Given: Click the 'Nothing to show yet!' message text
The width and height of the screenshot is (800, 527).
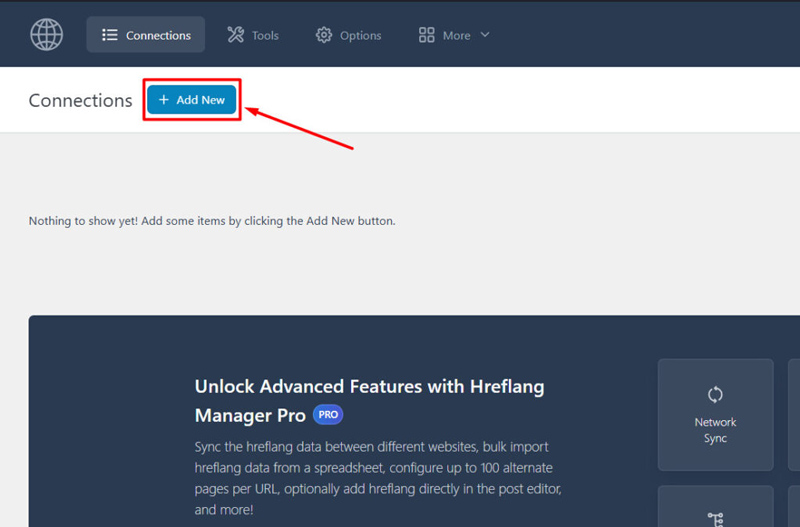Looking at the screenshot, I should pyautogui.click(x=212, y=221).
